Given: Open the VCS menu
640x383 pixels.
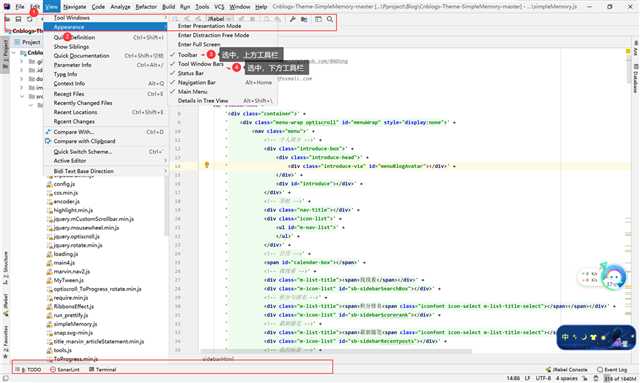Looking at the screenshot, I should 219,7.
